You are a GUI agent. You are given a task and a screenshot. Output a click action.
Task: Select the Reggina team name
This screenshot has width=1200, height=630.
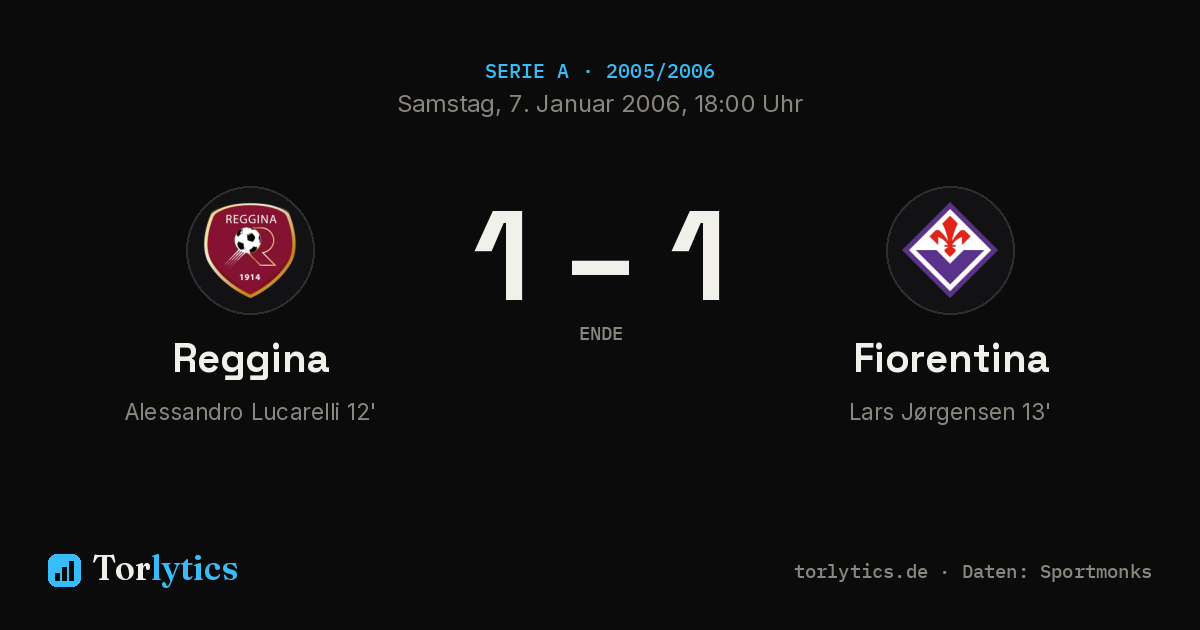[x=250, y=358]
